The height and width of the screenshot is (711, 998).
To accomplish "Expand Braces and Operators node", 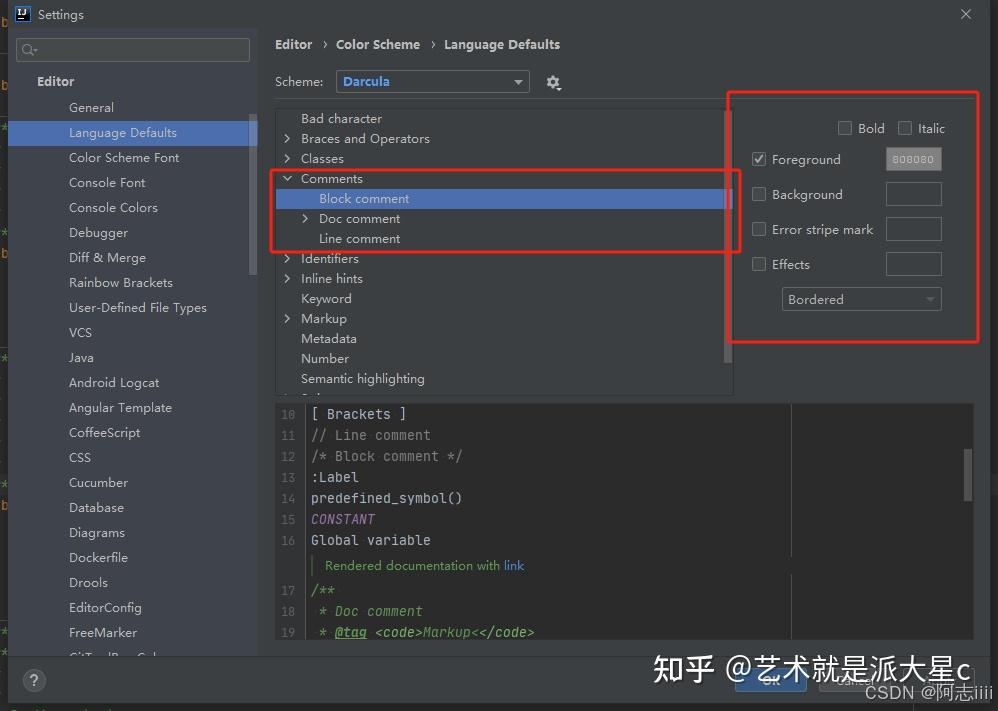I will (288, 138).
